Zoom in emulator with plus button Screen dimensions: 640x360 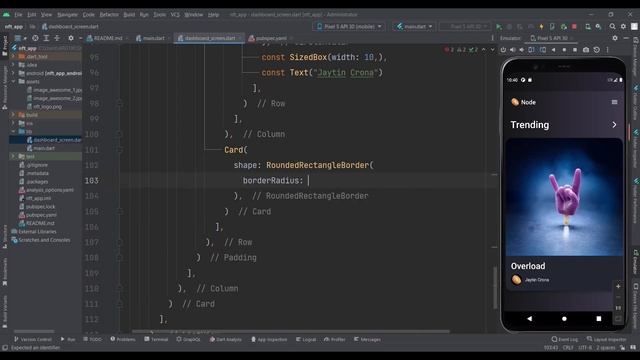pyautogui.click(x=618, y=287)
